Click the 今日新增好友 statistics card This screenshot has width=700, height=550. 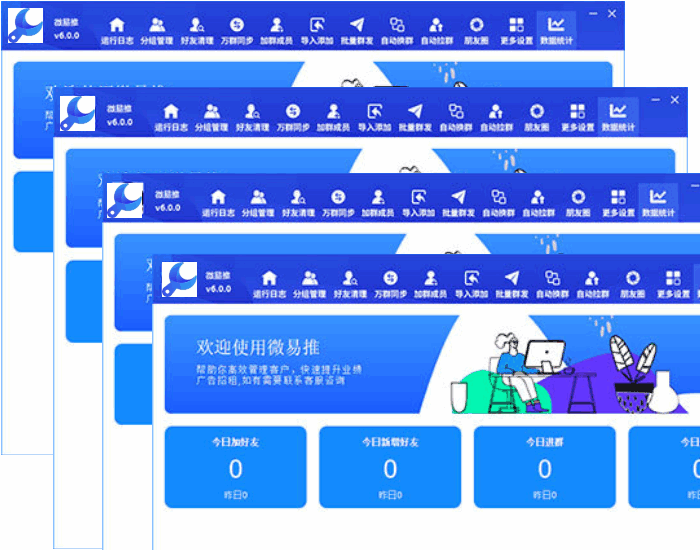coord(390,467)
